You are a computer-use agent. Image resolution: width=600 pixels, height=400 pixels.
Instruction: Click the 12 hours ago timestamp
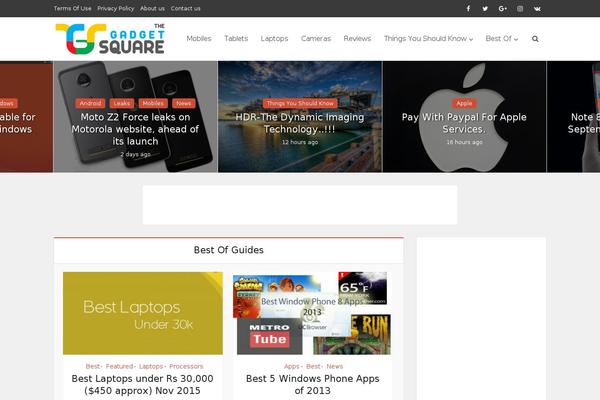pyautogui.click(x=300, y=142)
